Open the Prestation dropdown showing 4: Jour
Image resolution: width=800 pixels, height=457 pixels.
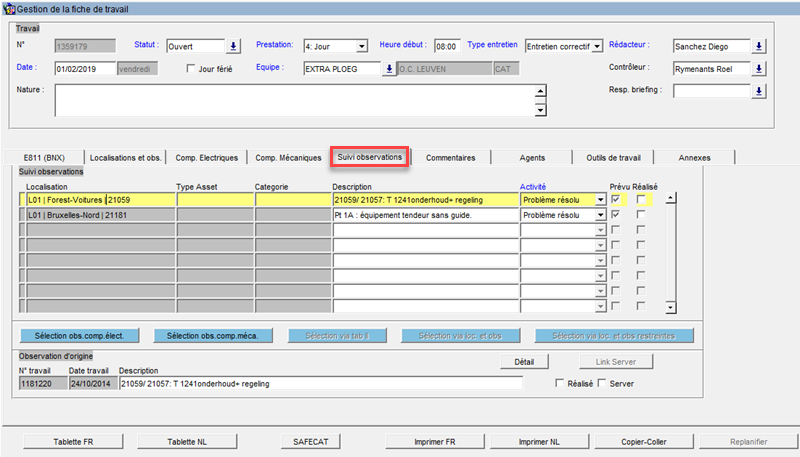point(362,46)
